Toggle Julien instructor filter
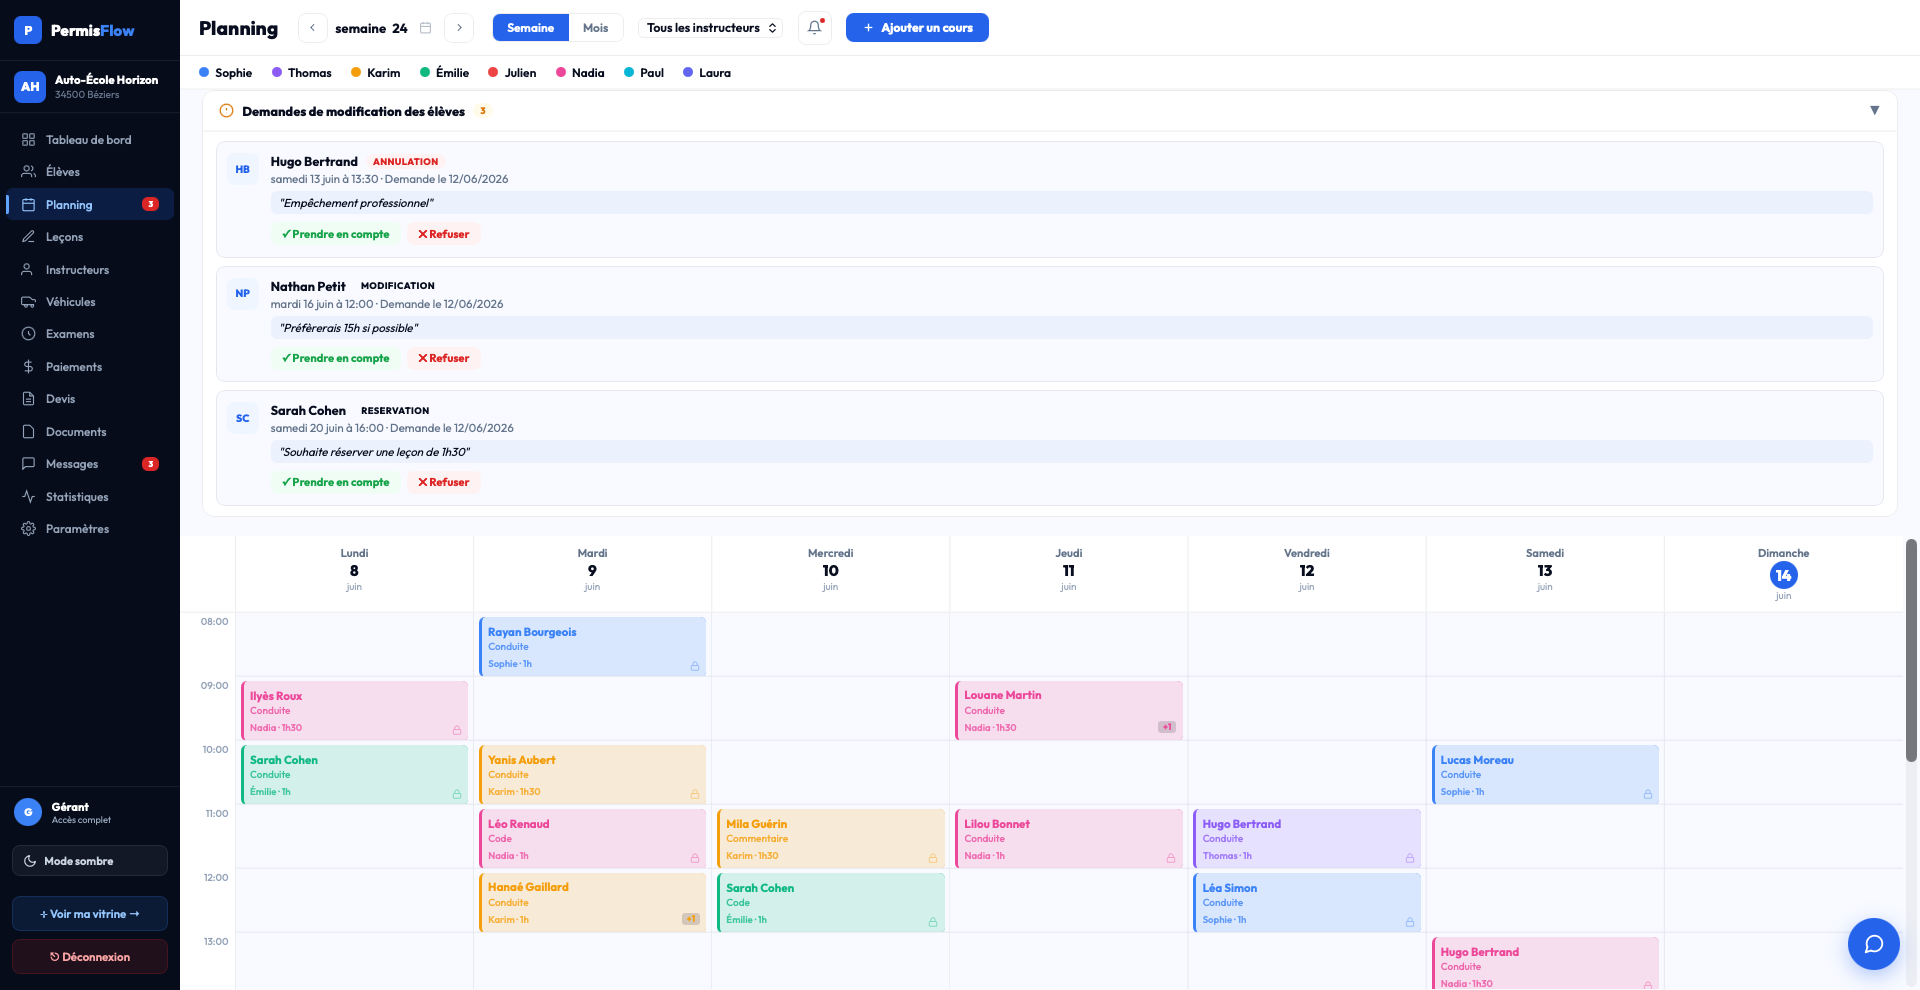 [512, 73]
